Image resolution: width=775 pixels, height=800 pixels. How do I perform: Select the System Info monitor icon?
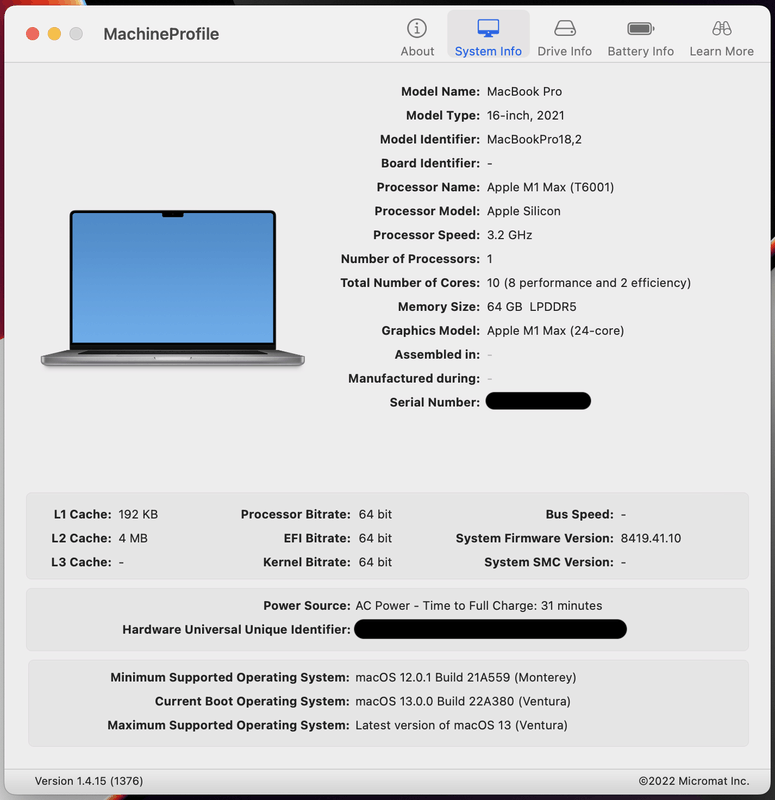[x=488, y=28]
